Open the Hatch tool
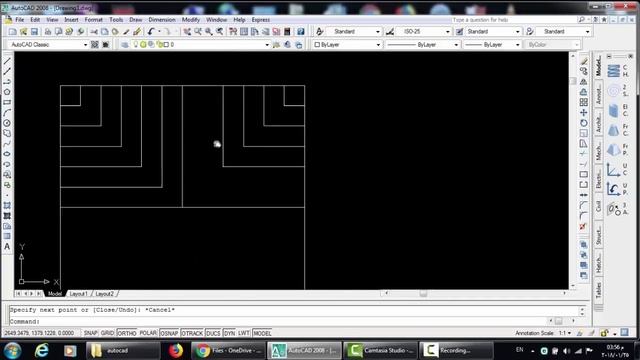Screen dimensions: 640x360 point(7,205)
